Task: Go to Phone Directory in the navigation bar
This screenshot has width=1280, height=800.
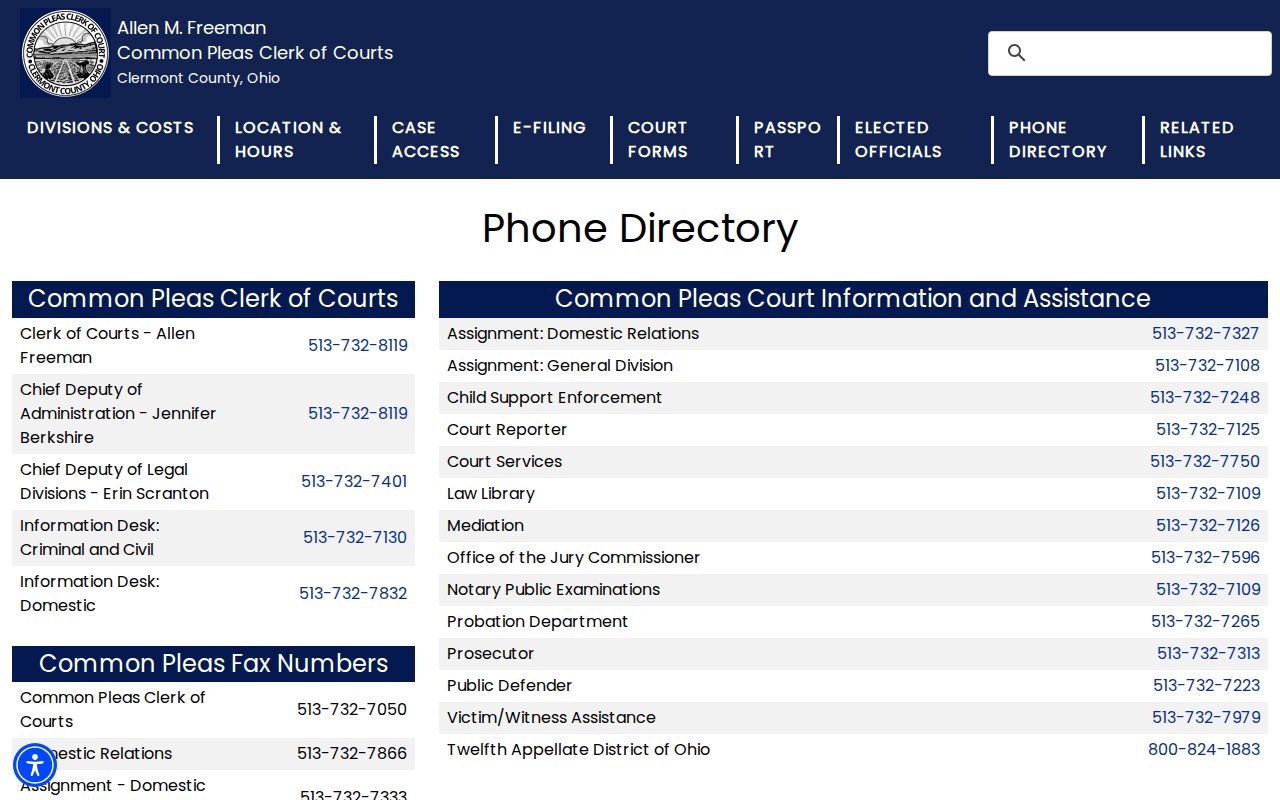Action: point(1057,140)
